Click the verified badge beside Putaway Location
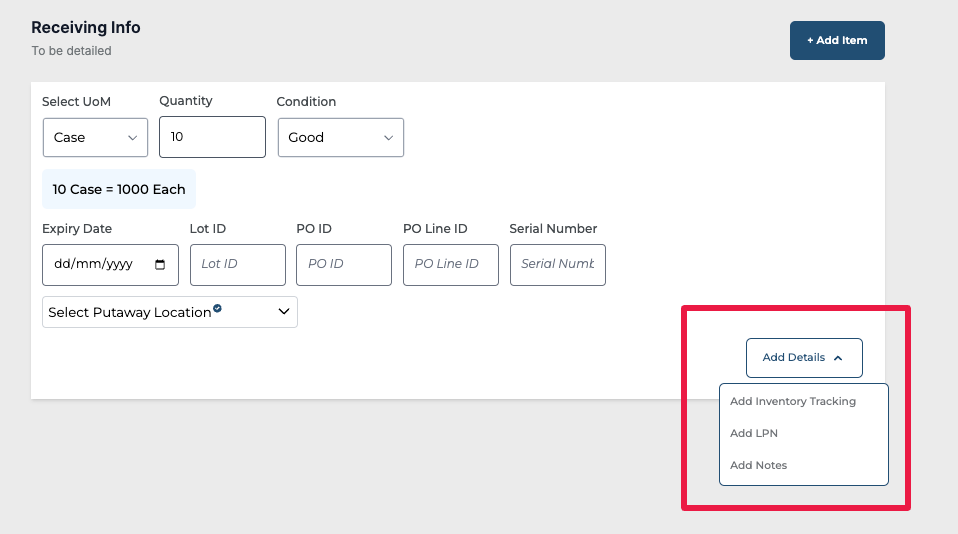The height and width of the screenshot is (534, 958). pyautogui.click(x=217, y=309)
